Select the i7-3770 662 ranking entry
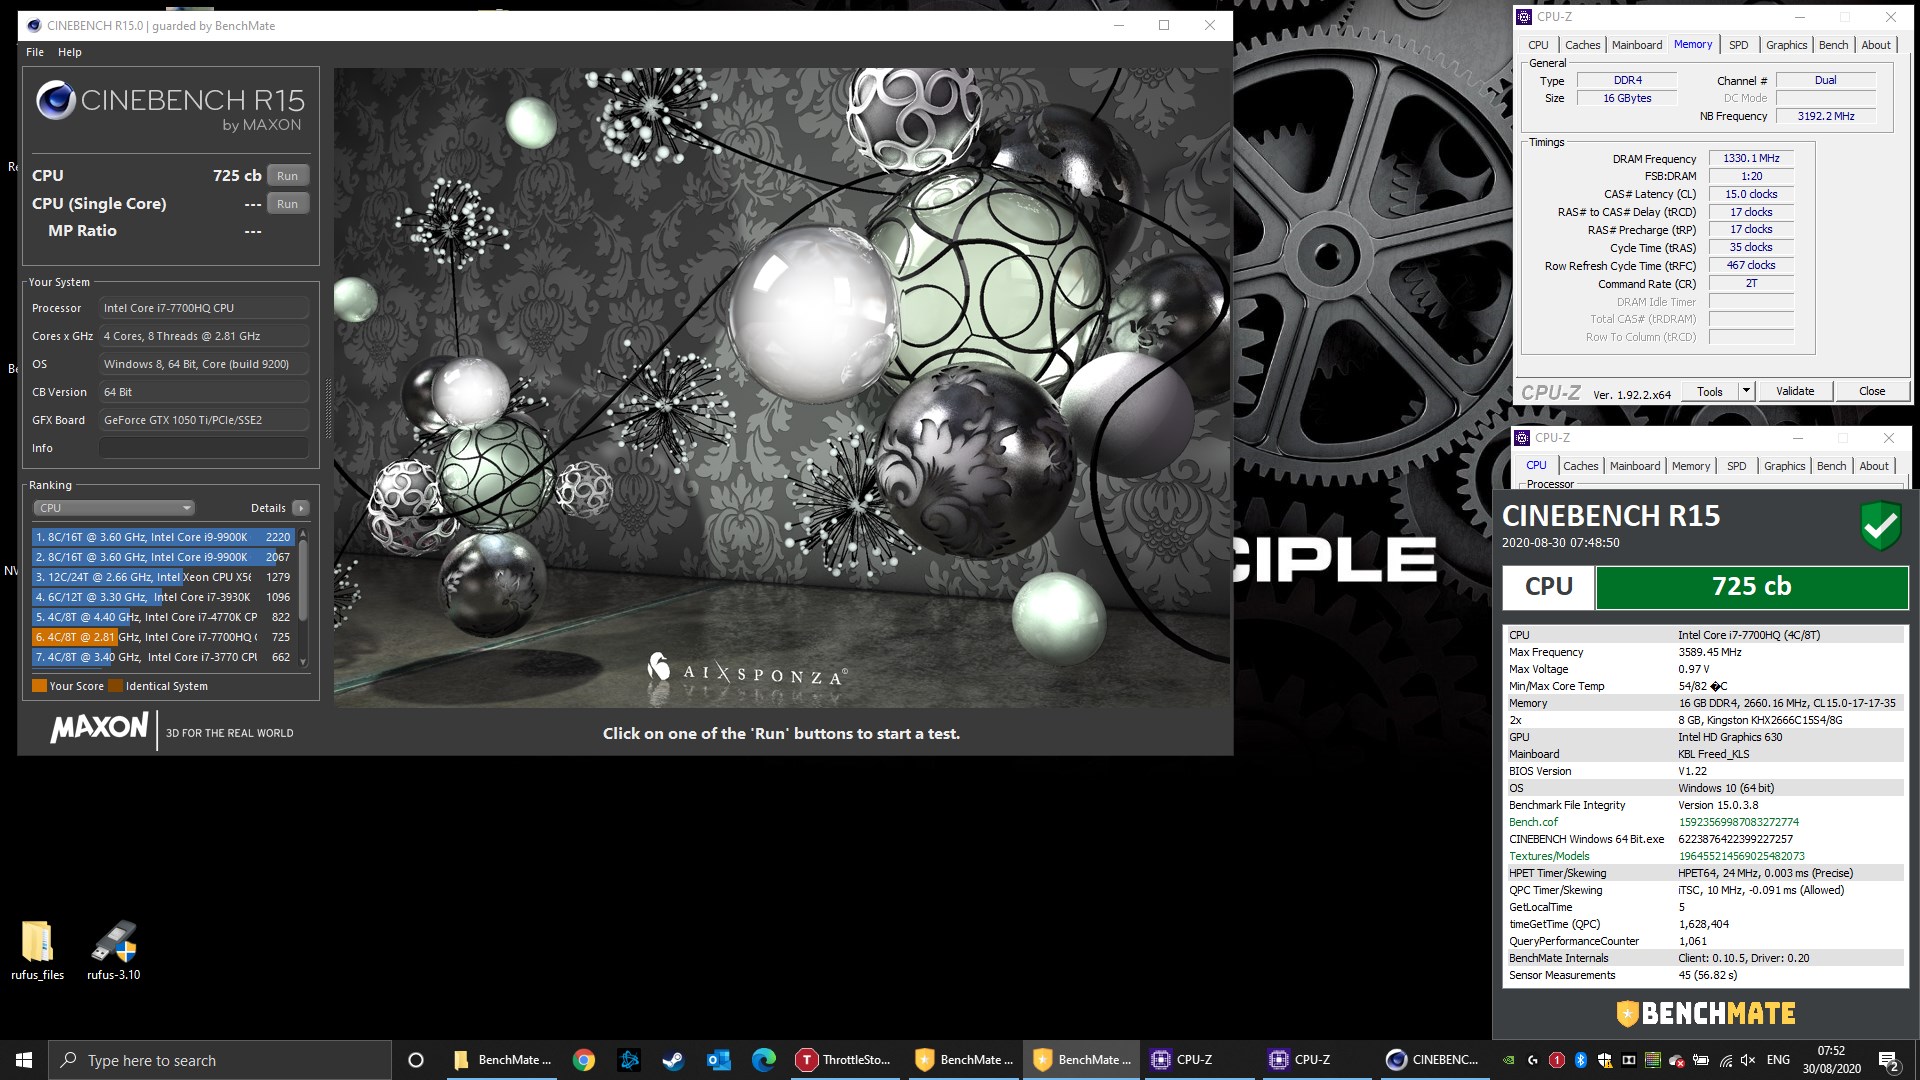 pos(163,657)
